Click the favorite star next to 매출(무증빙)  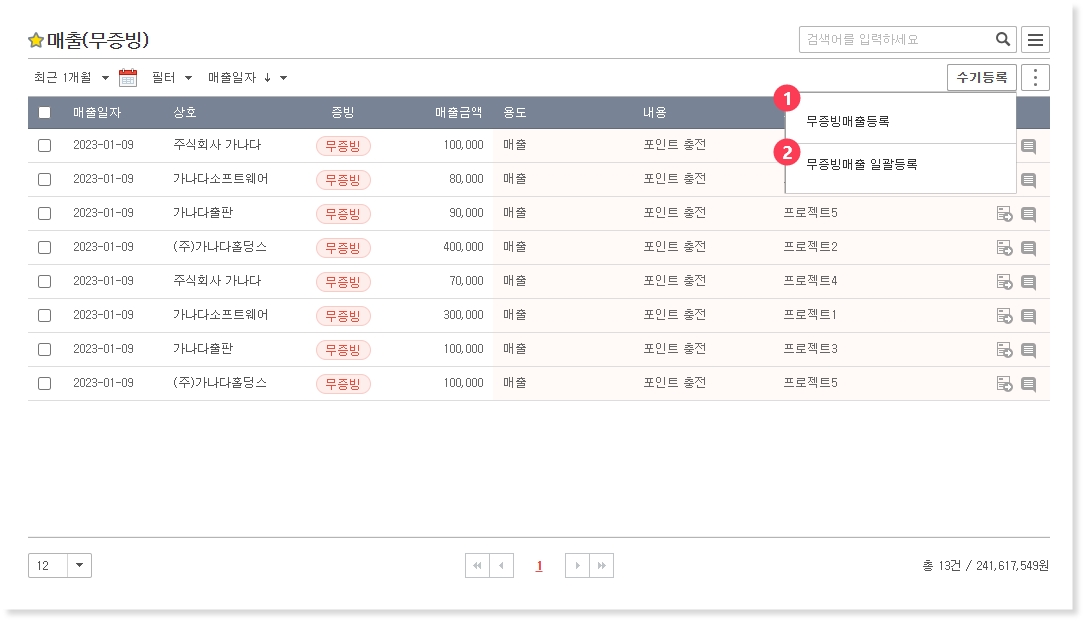coord(36,41)
